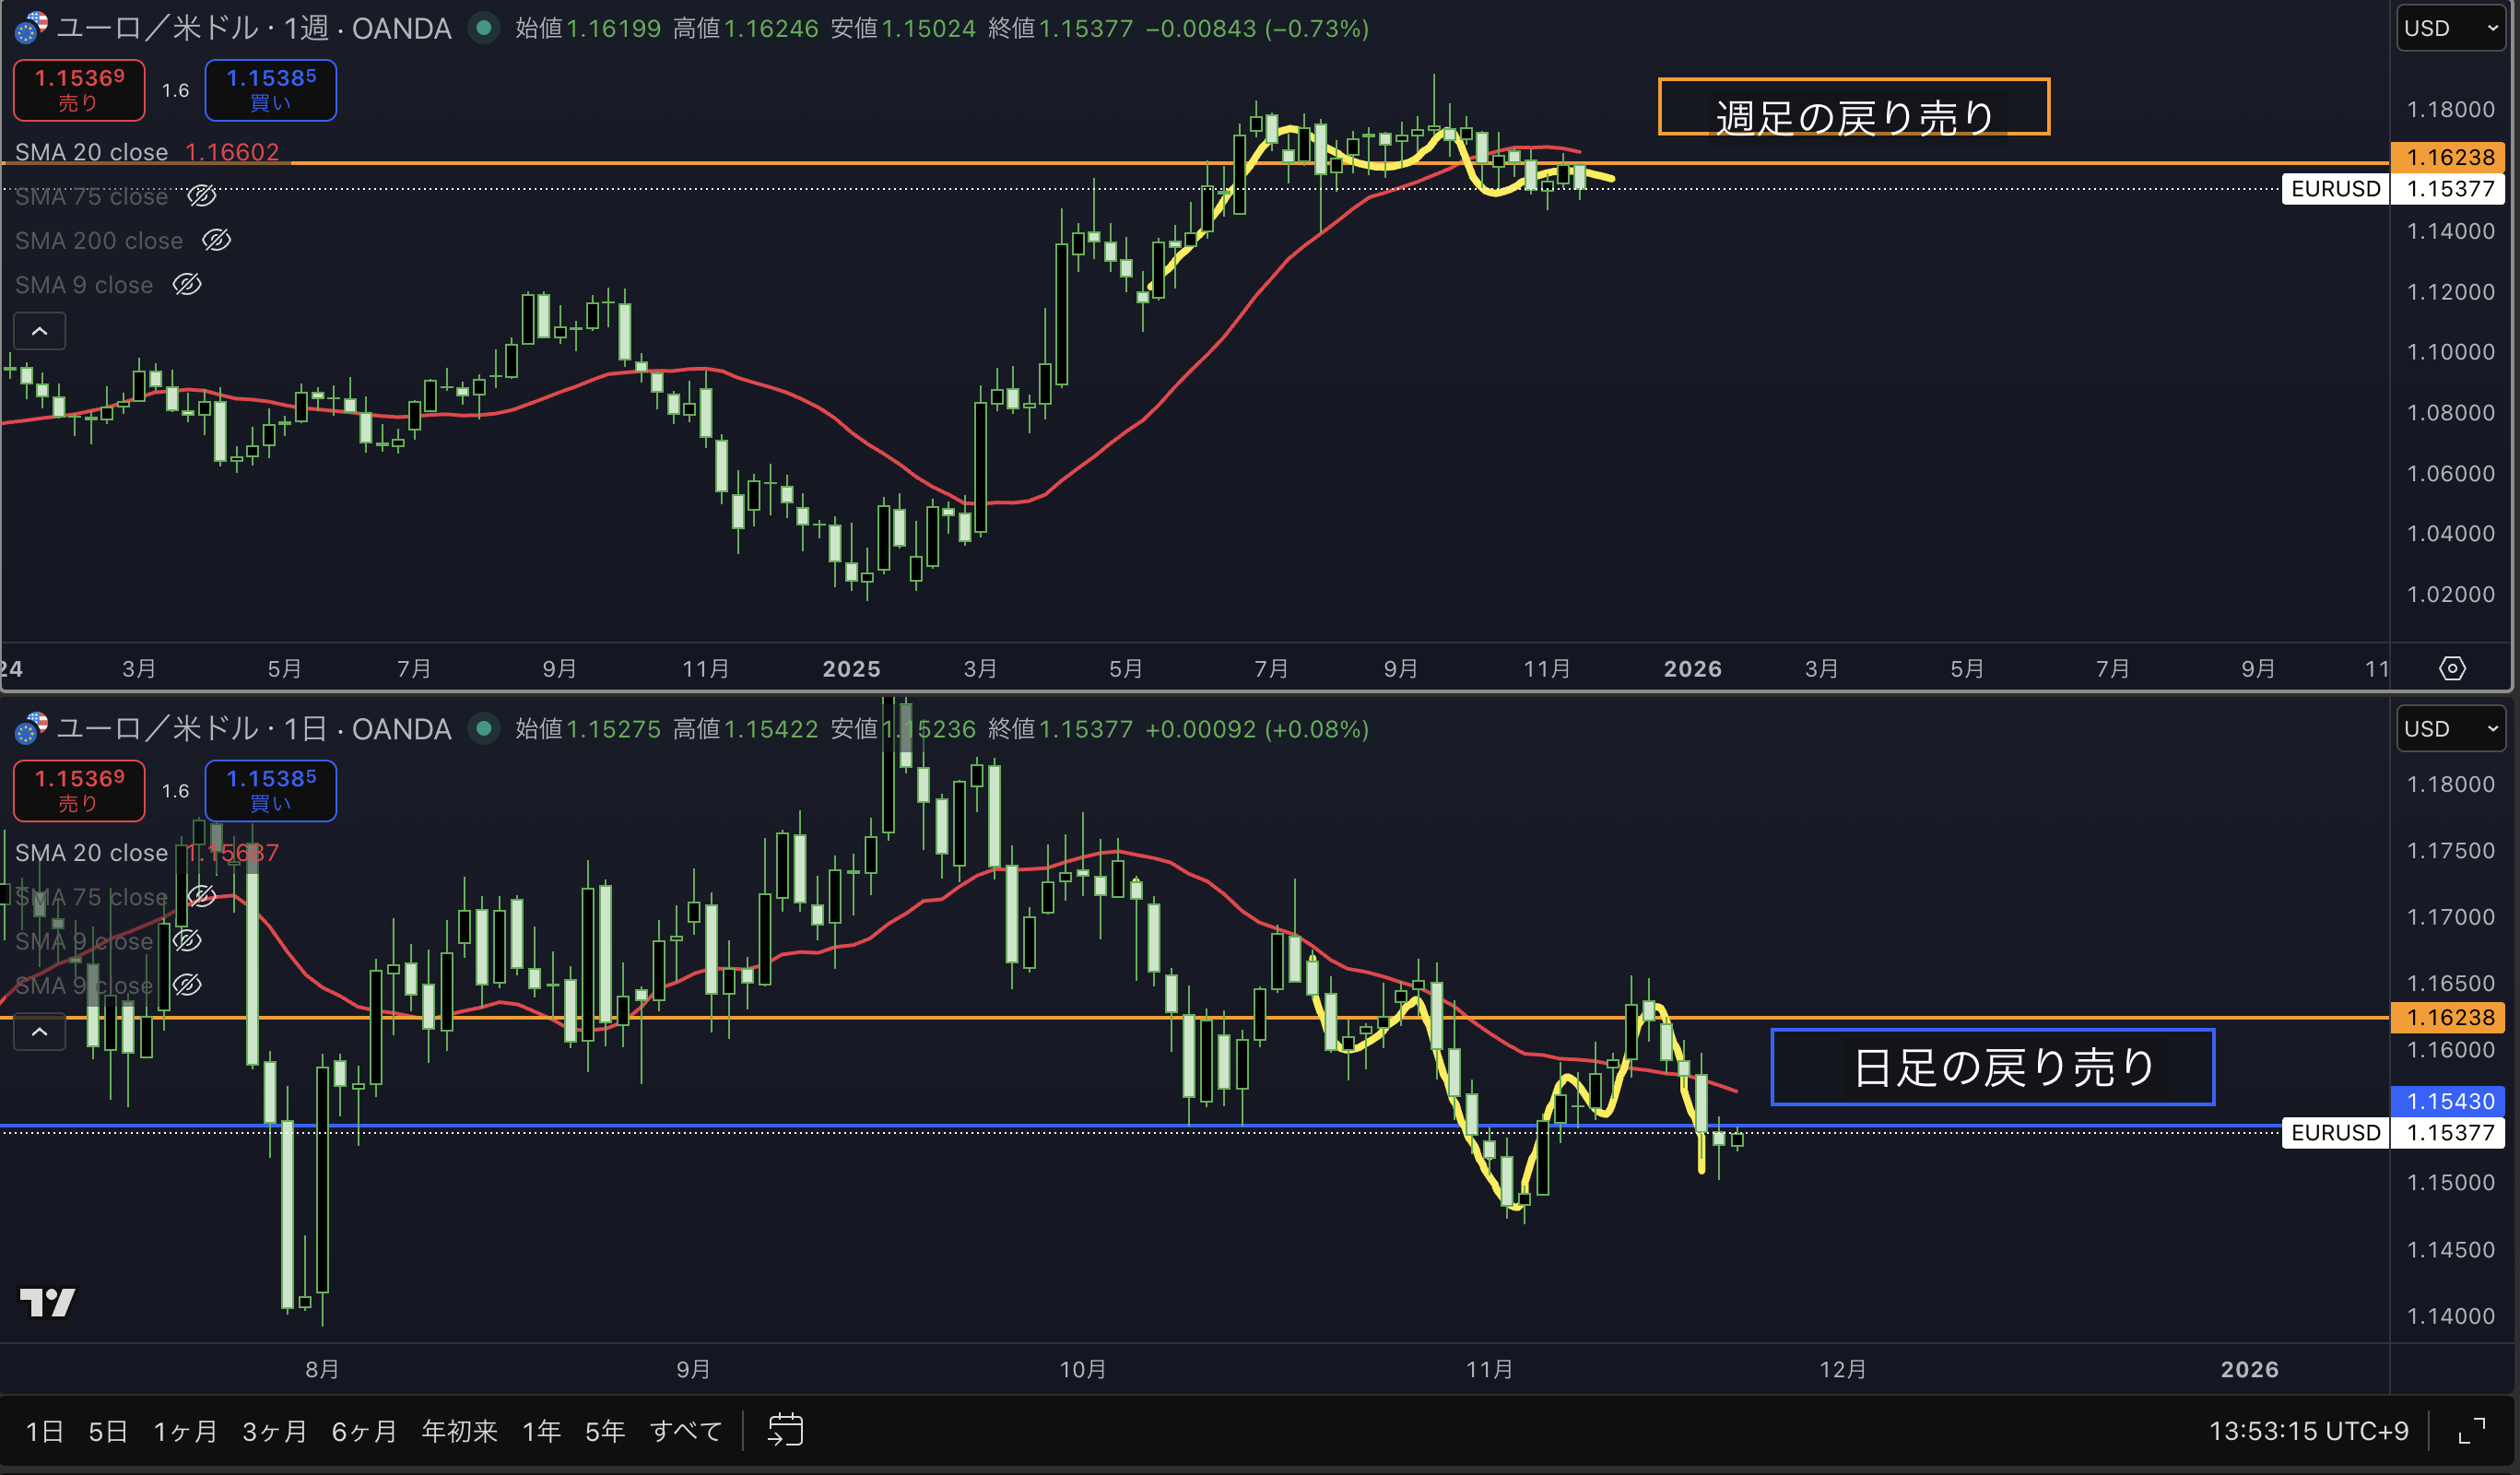Select the 年初来 time range

[459, 1431]
